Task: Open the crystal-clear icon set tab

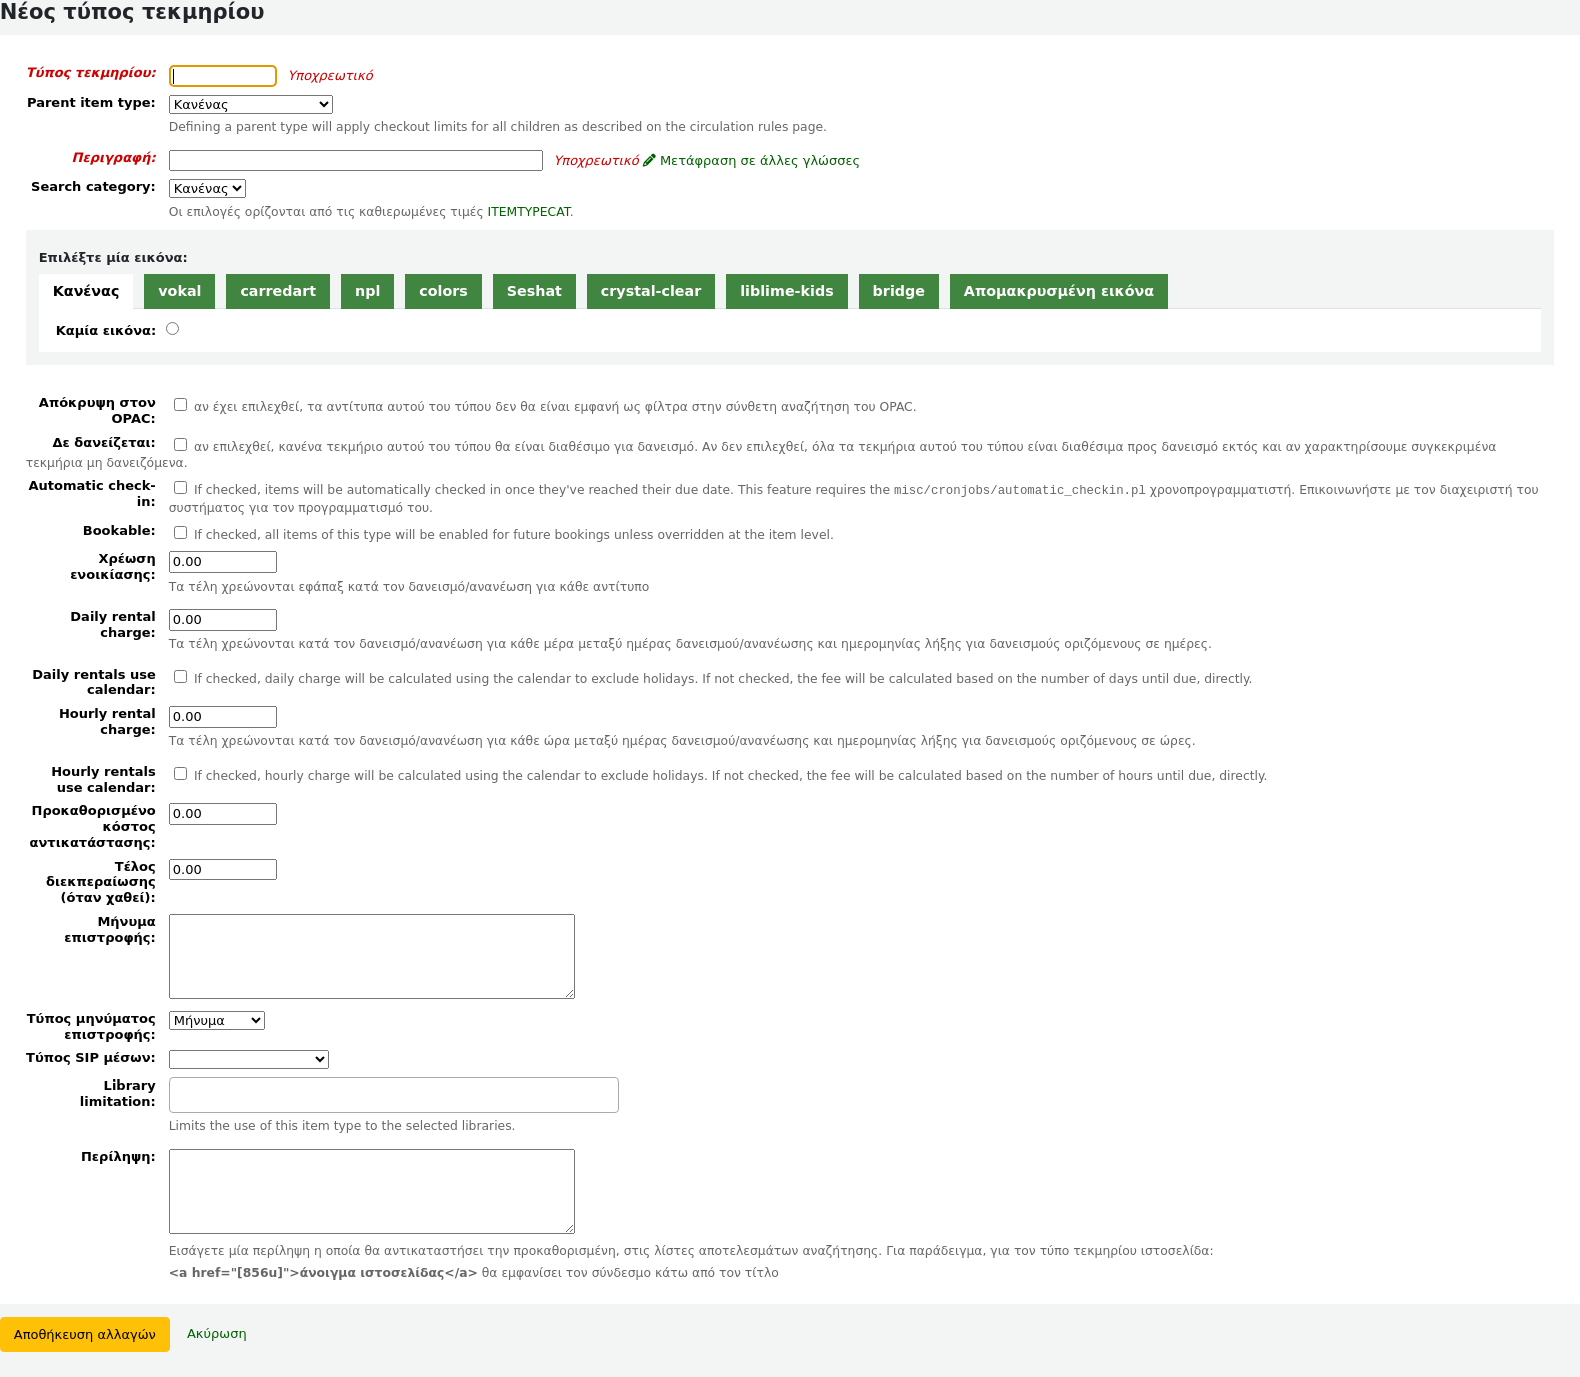Action: (650, 291)
